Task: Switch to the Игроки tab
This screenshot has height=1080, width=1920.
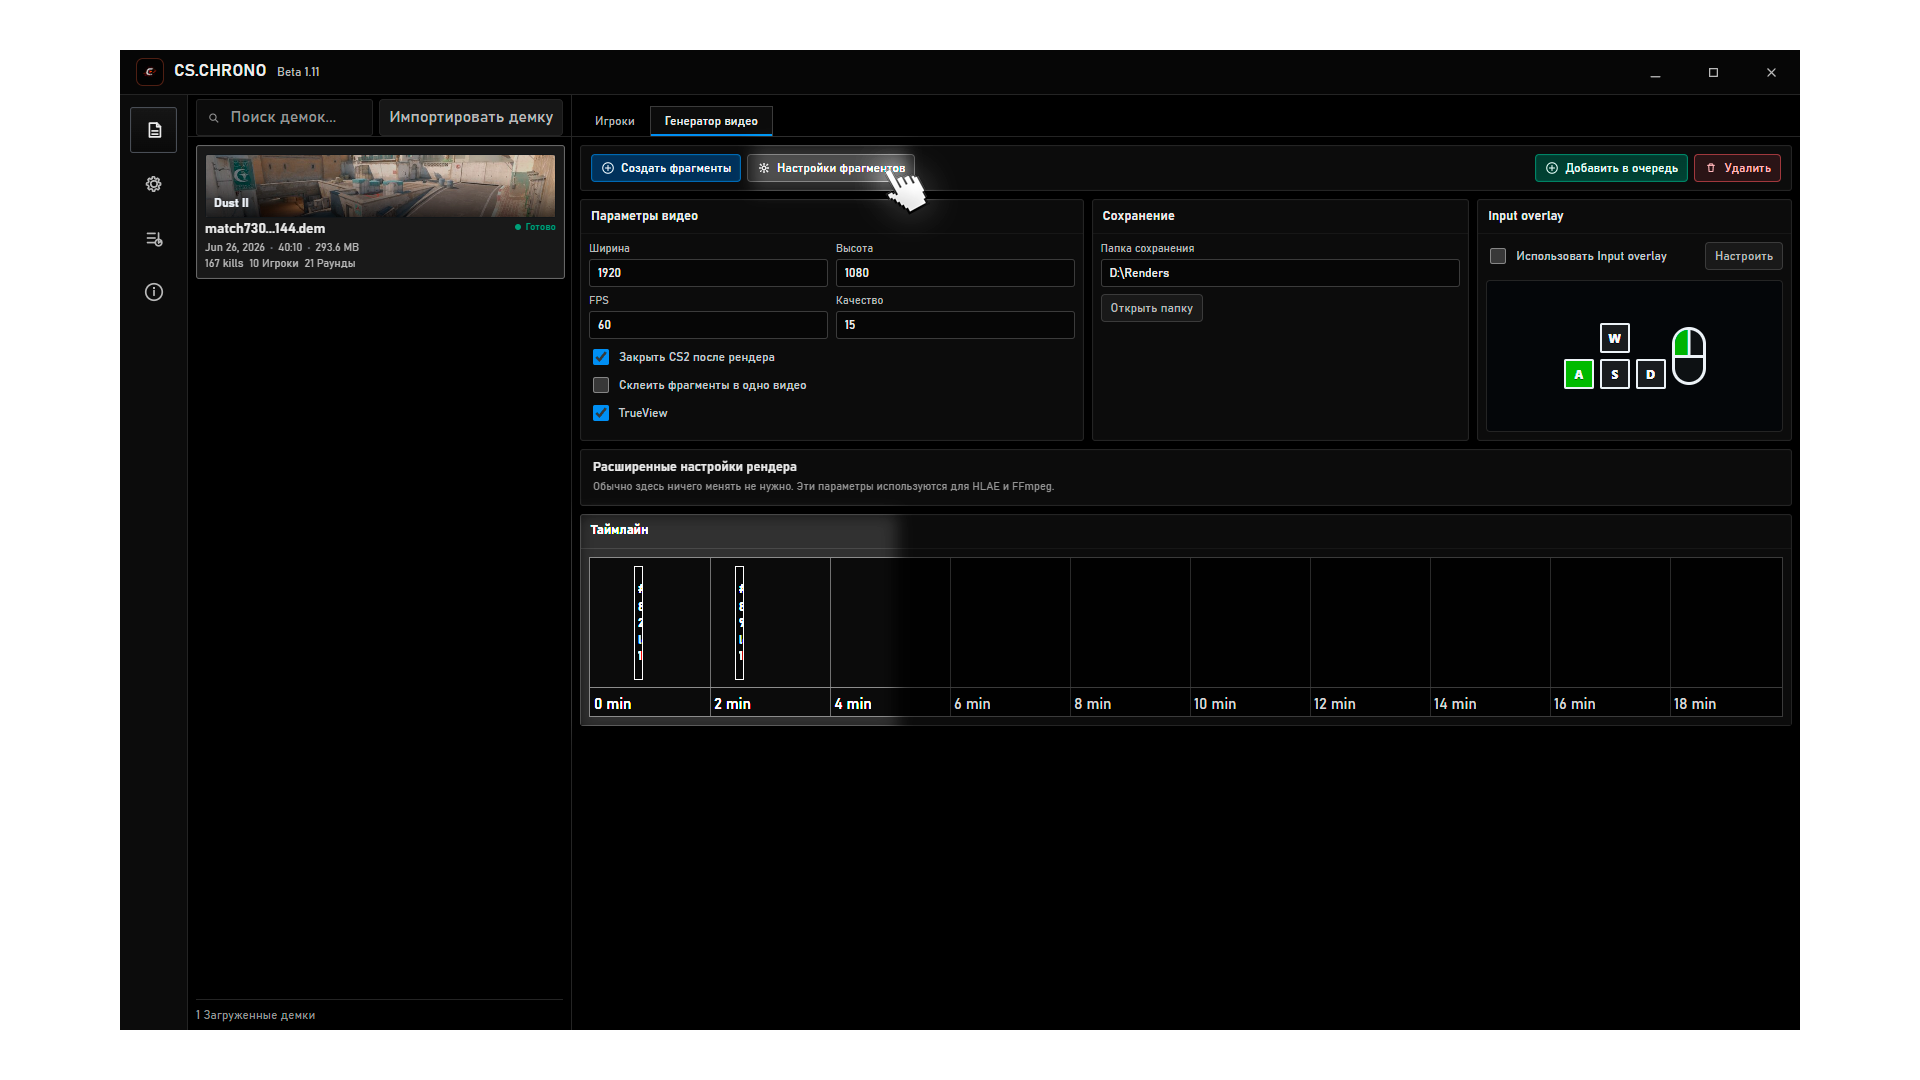Action: [615, 121]
